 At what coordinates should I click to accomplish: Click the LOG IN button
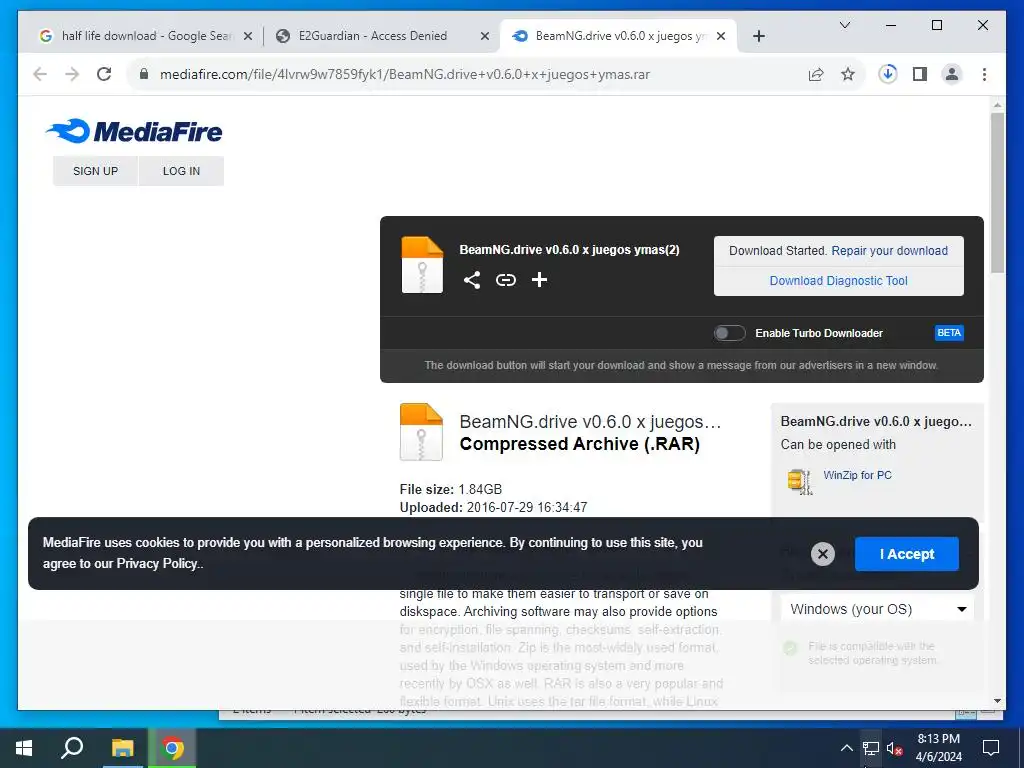tap(181, 171)
